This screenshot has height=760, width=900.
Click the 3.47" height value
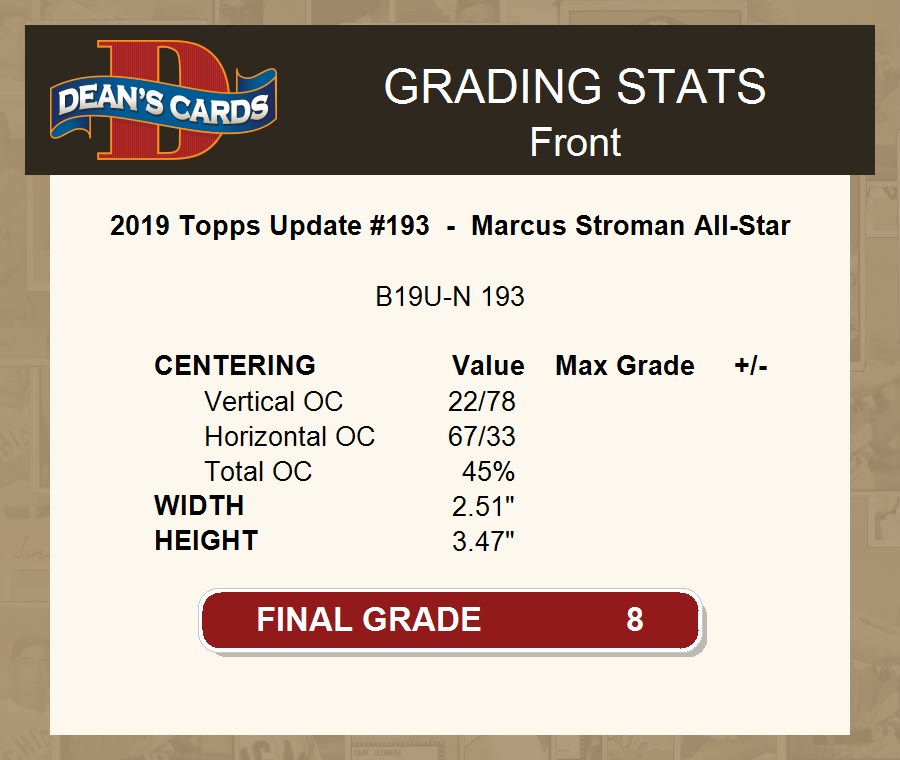(x=483, y=542)
